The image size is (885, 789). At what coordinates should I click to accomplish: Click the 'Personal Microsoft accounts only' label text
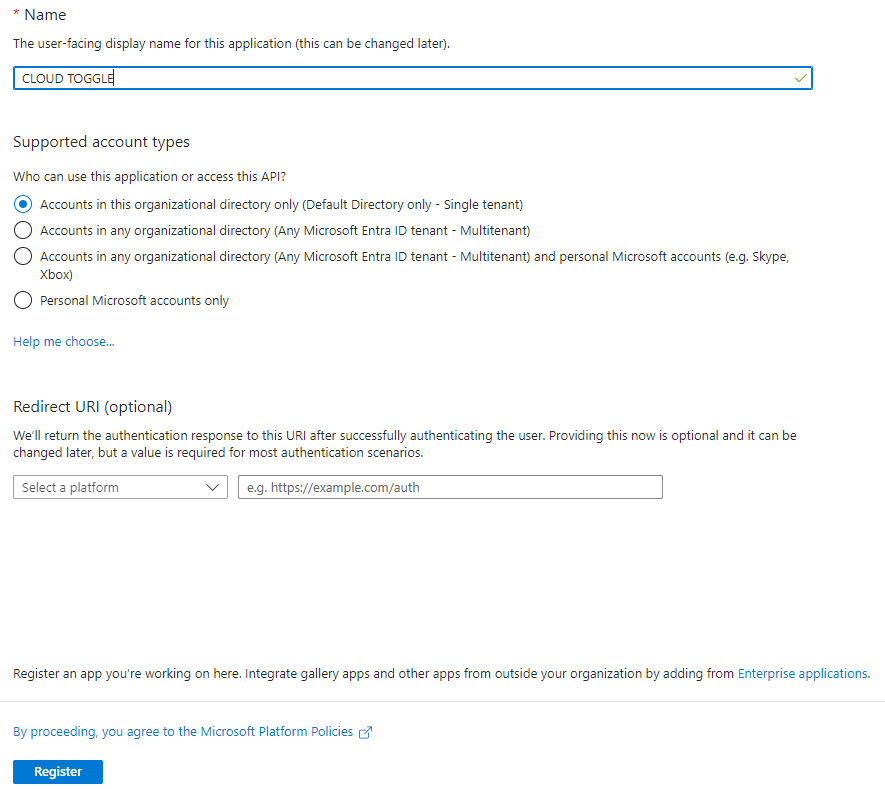[134, 300]
